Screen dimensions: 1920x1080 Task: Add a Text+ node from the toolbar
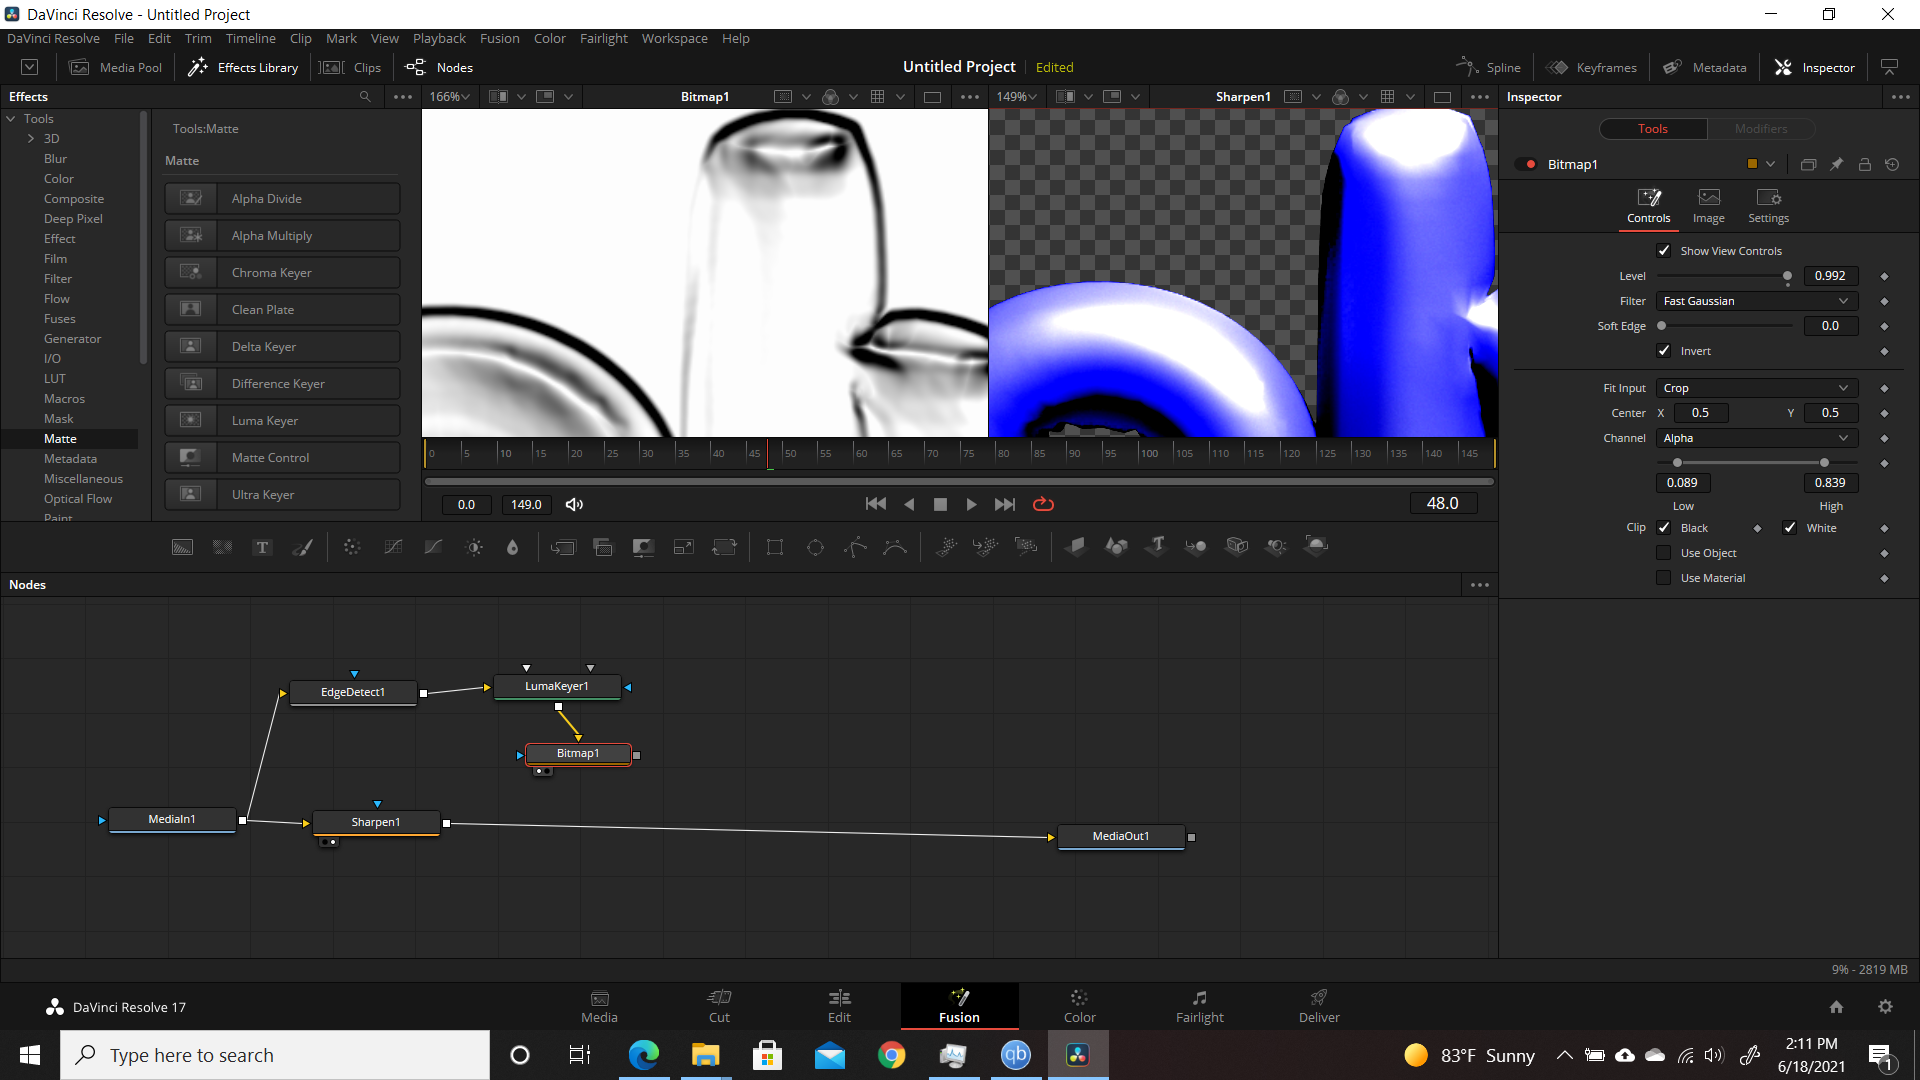click(262, 547)
